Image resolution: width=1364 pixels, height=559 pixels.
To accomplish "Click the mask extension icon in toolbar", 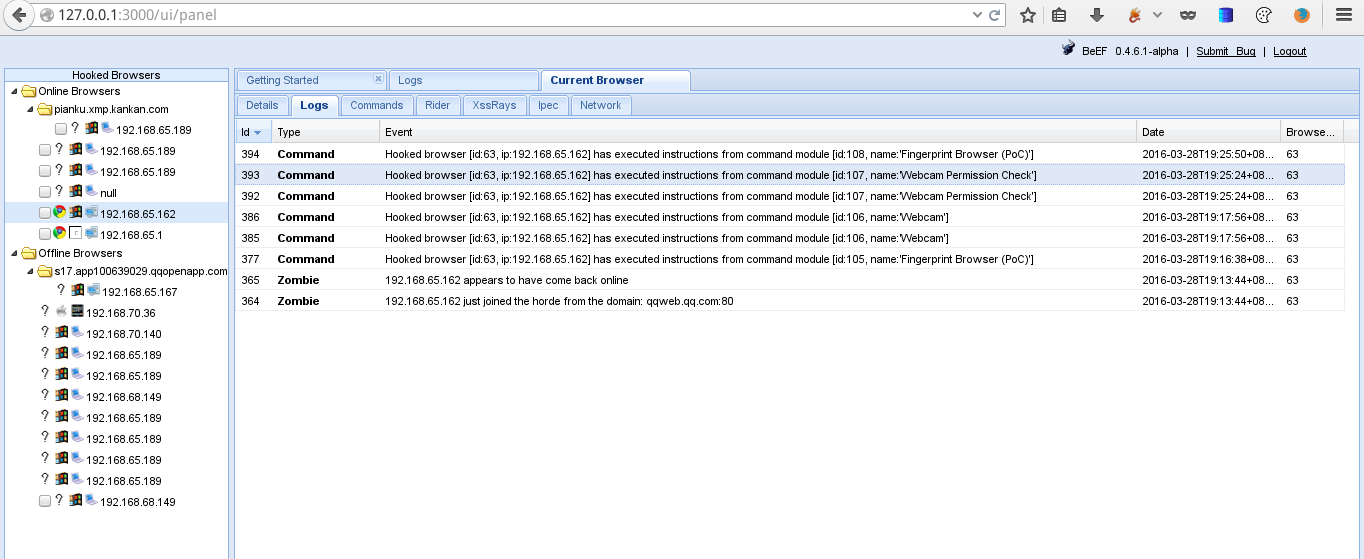I will click(1188, 15).
